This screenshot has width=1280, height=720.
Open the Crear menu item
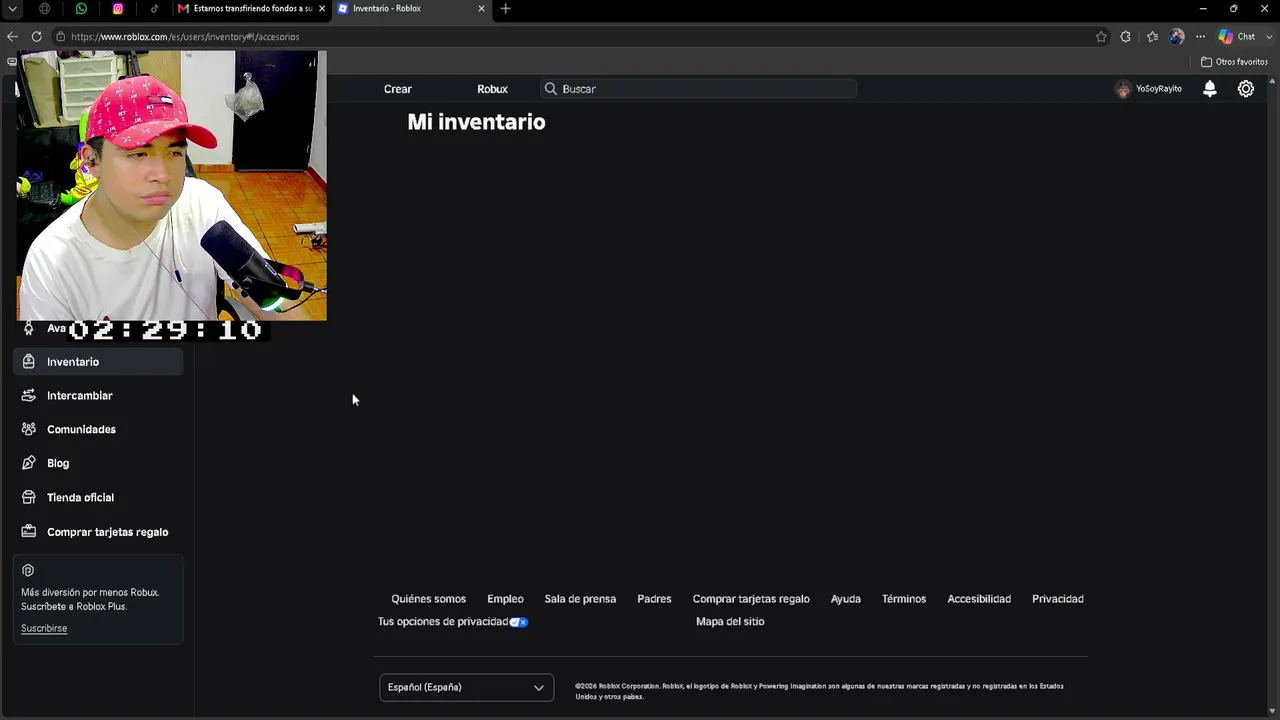(398, 89)
